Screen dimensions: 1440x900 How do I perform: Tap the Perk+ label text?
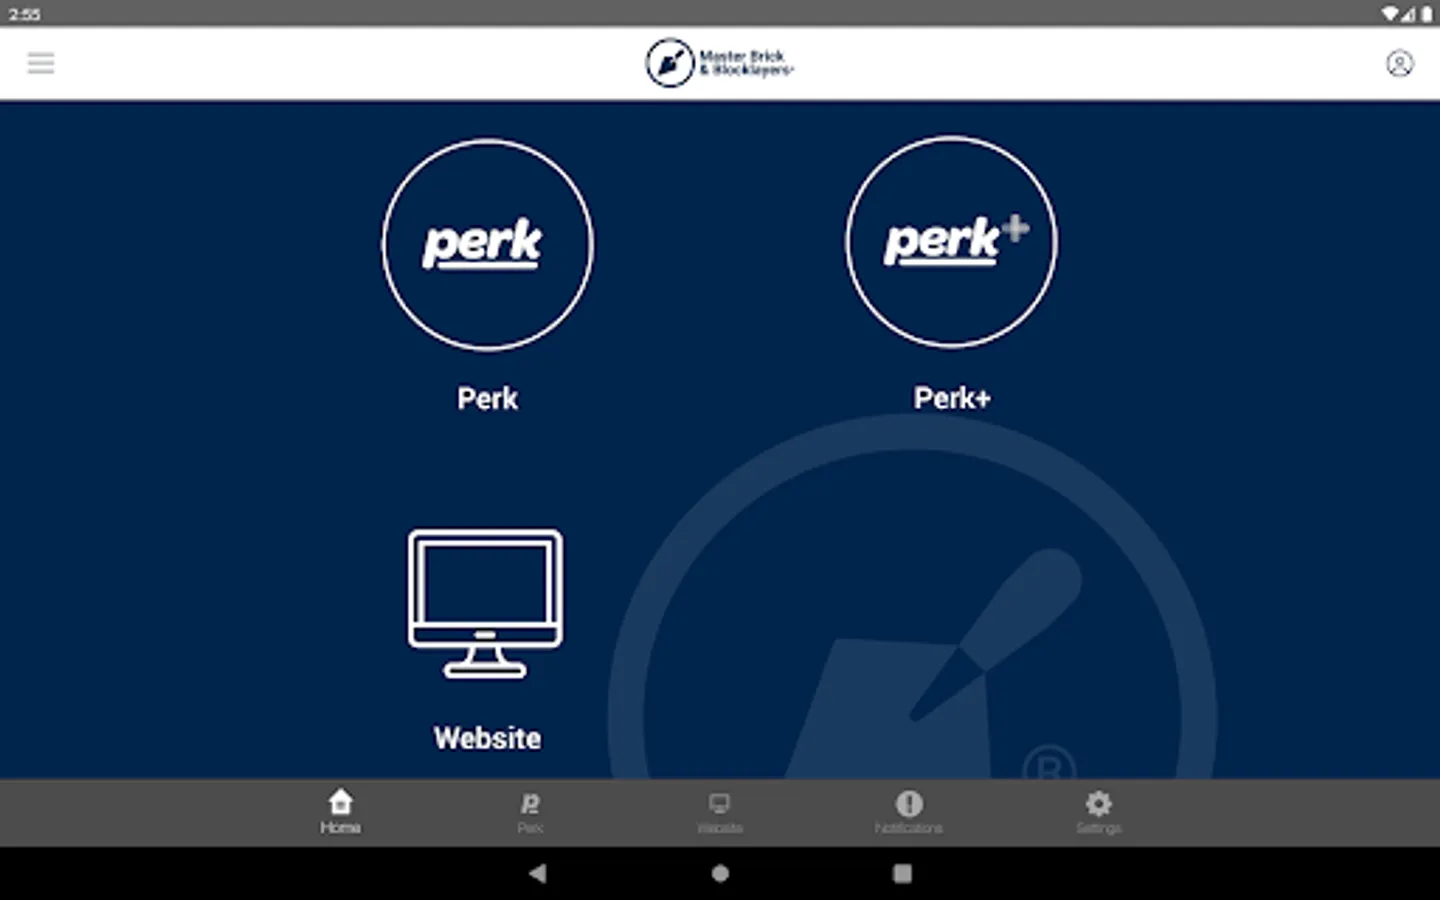click(952, 398)
